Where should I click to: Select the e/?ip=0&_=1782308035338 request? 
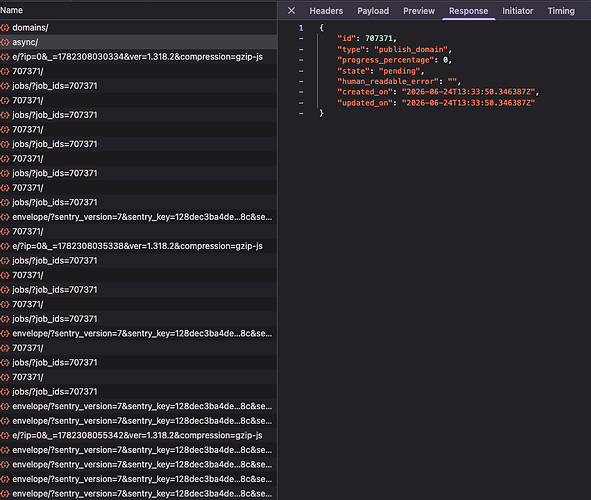[x=138, y=246]
